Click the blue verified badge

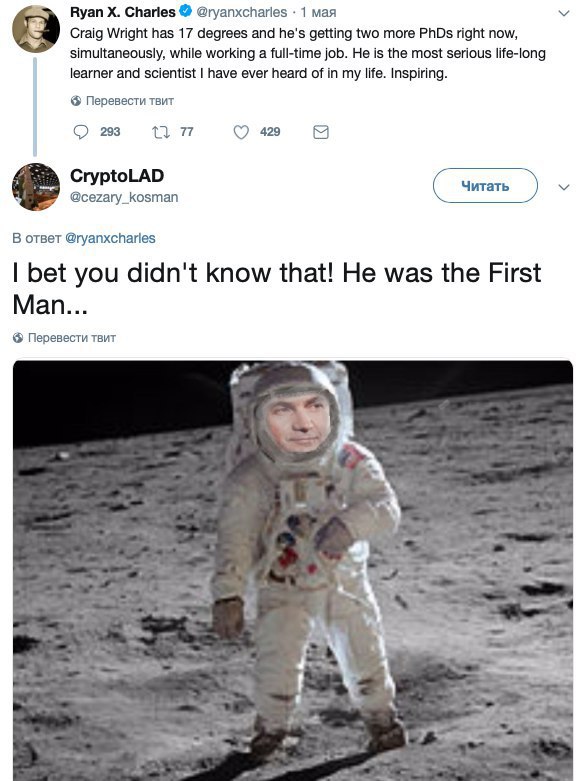click(185, 11)
